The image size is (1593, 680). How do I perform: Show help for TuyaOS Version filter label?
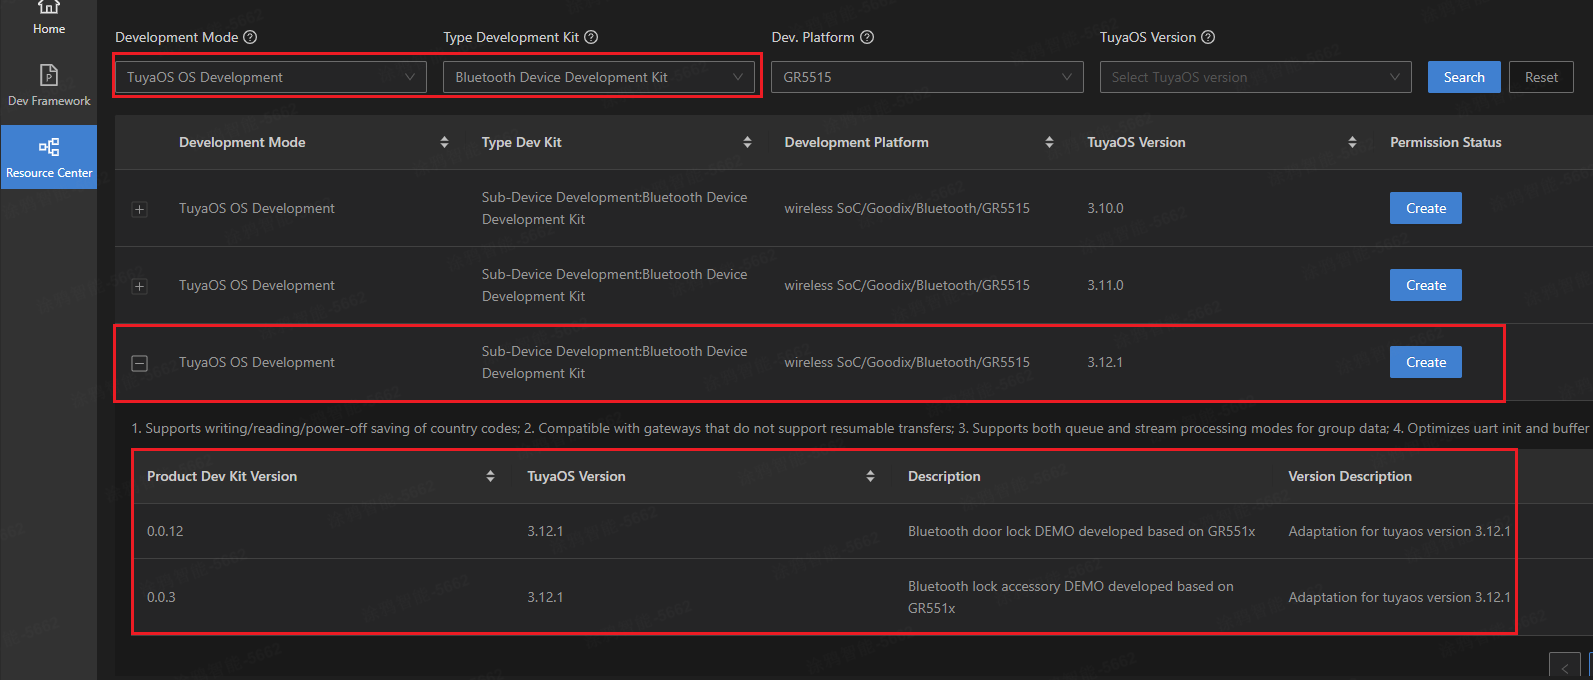[x=1208, y=37]
